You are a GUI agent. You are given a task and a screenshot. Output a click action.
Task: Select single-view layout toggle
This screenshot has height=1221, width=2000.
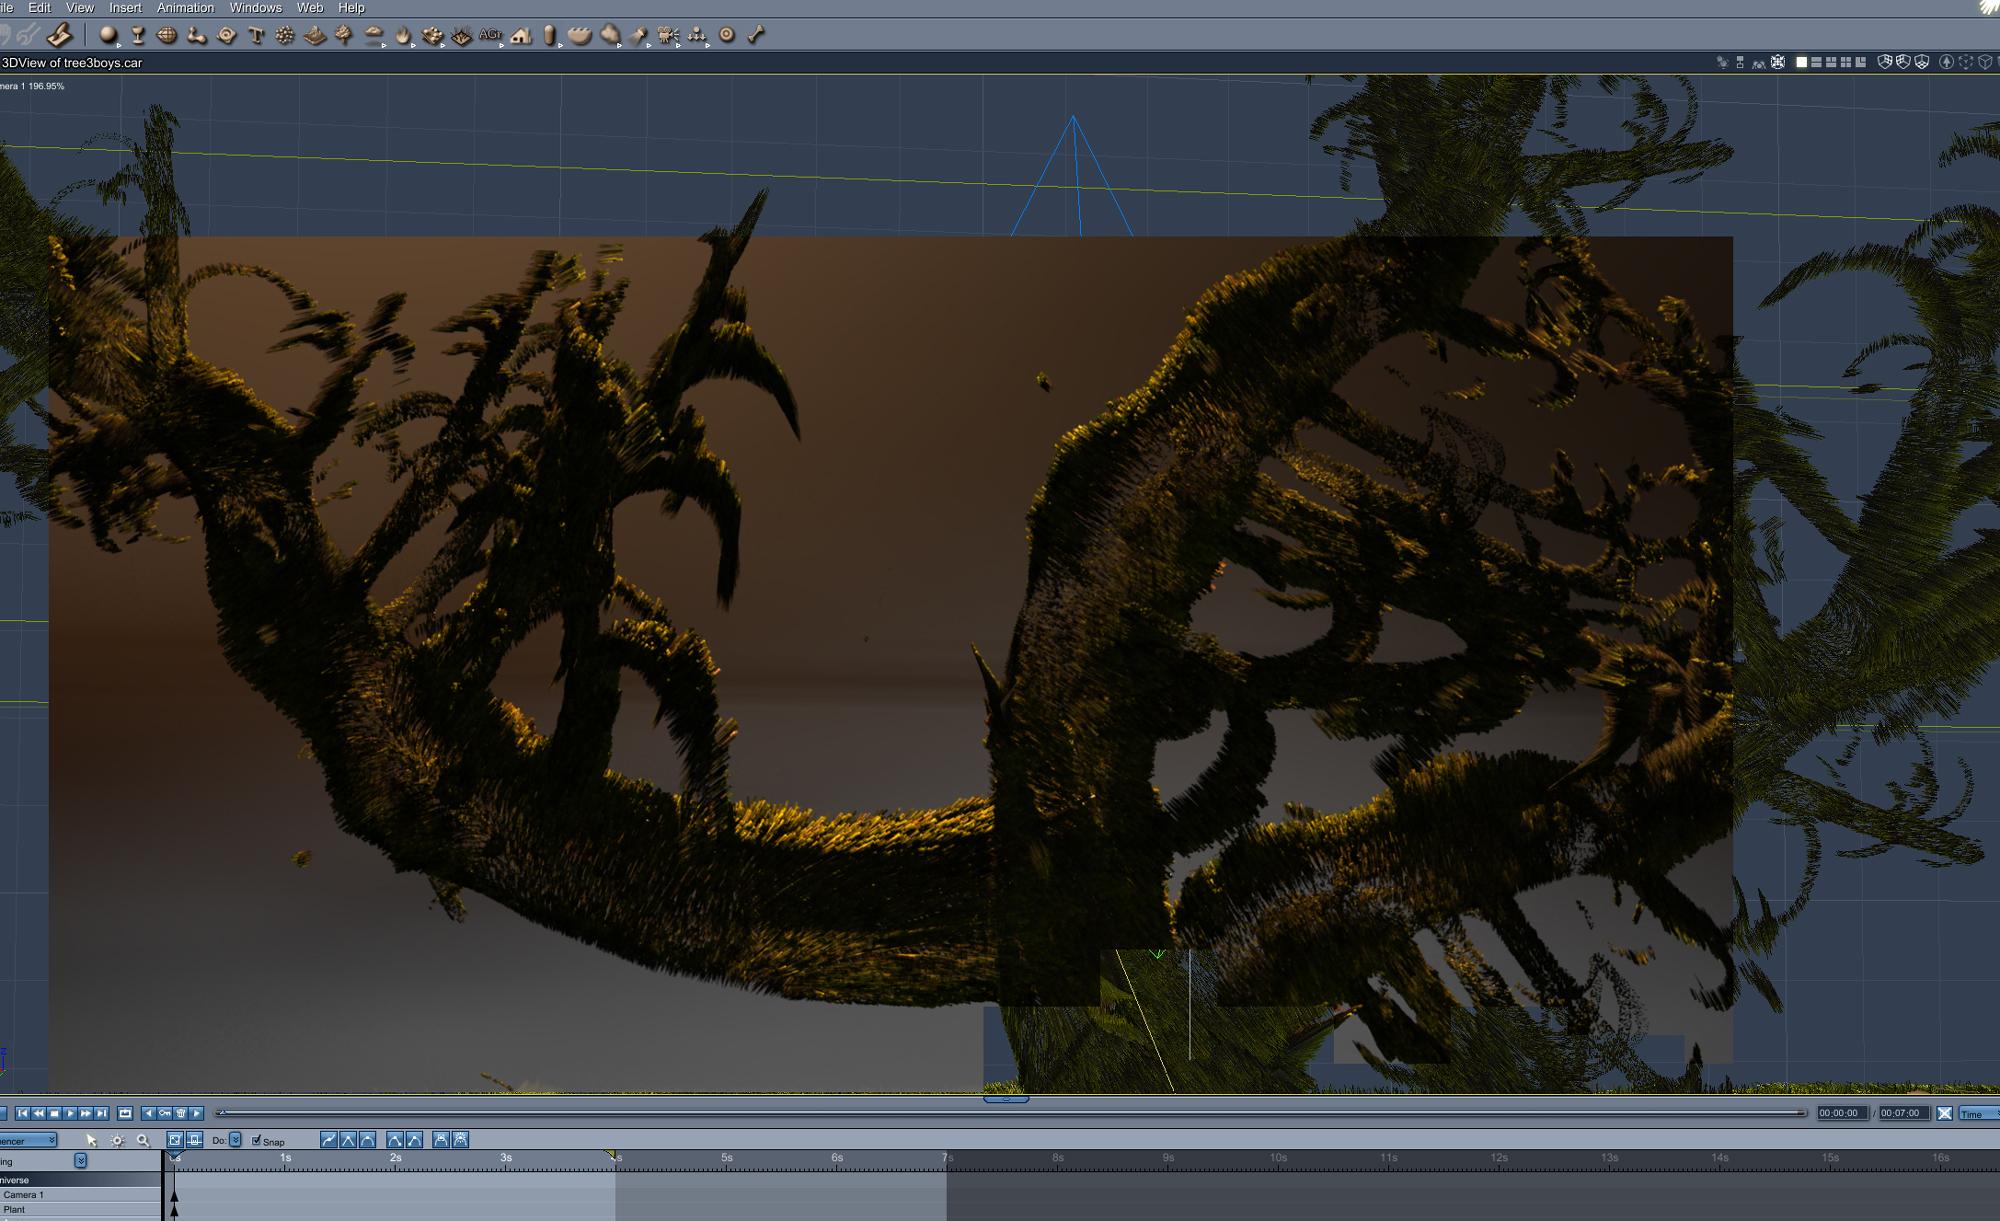1801,62
